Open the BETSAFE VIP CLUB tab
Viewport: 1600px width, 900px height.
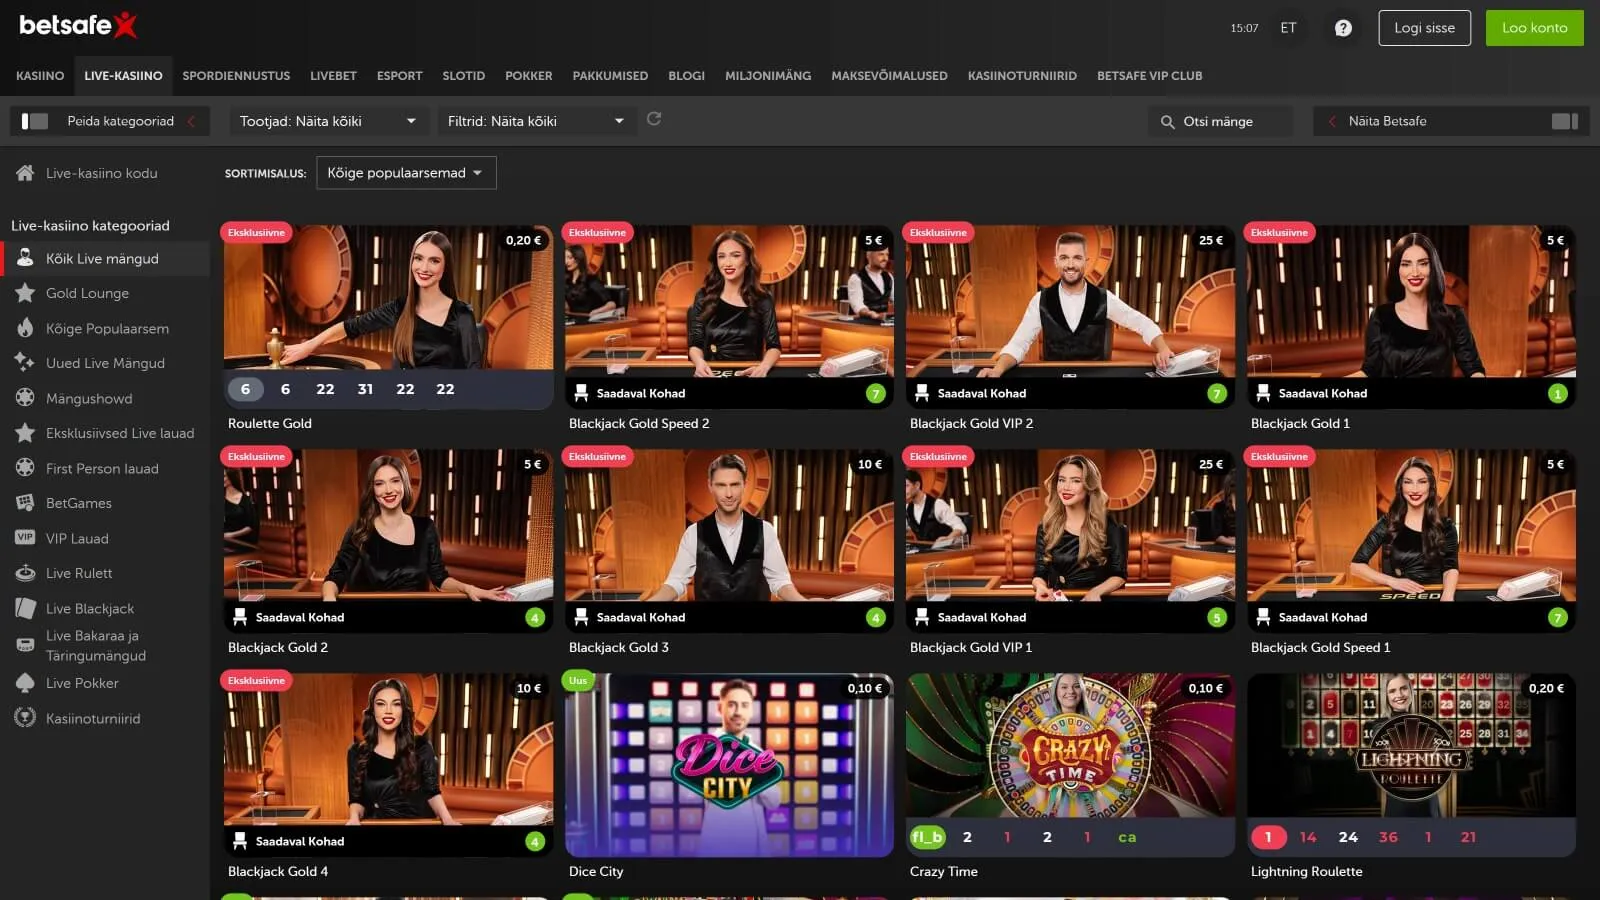(x=1149, y=76)
